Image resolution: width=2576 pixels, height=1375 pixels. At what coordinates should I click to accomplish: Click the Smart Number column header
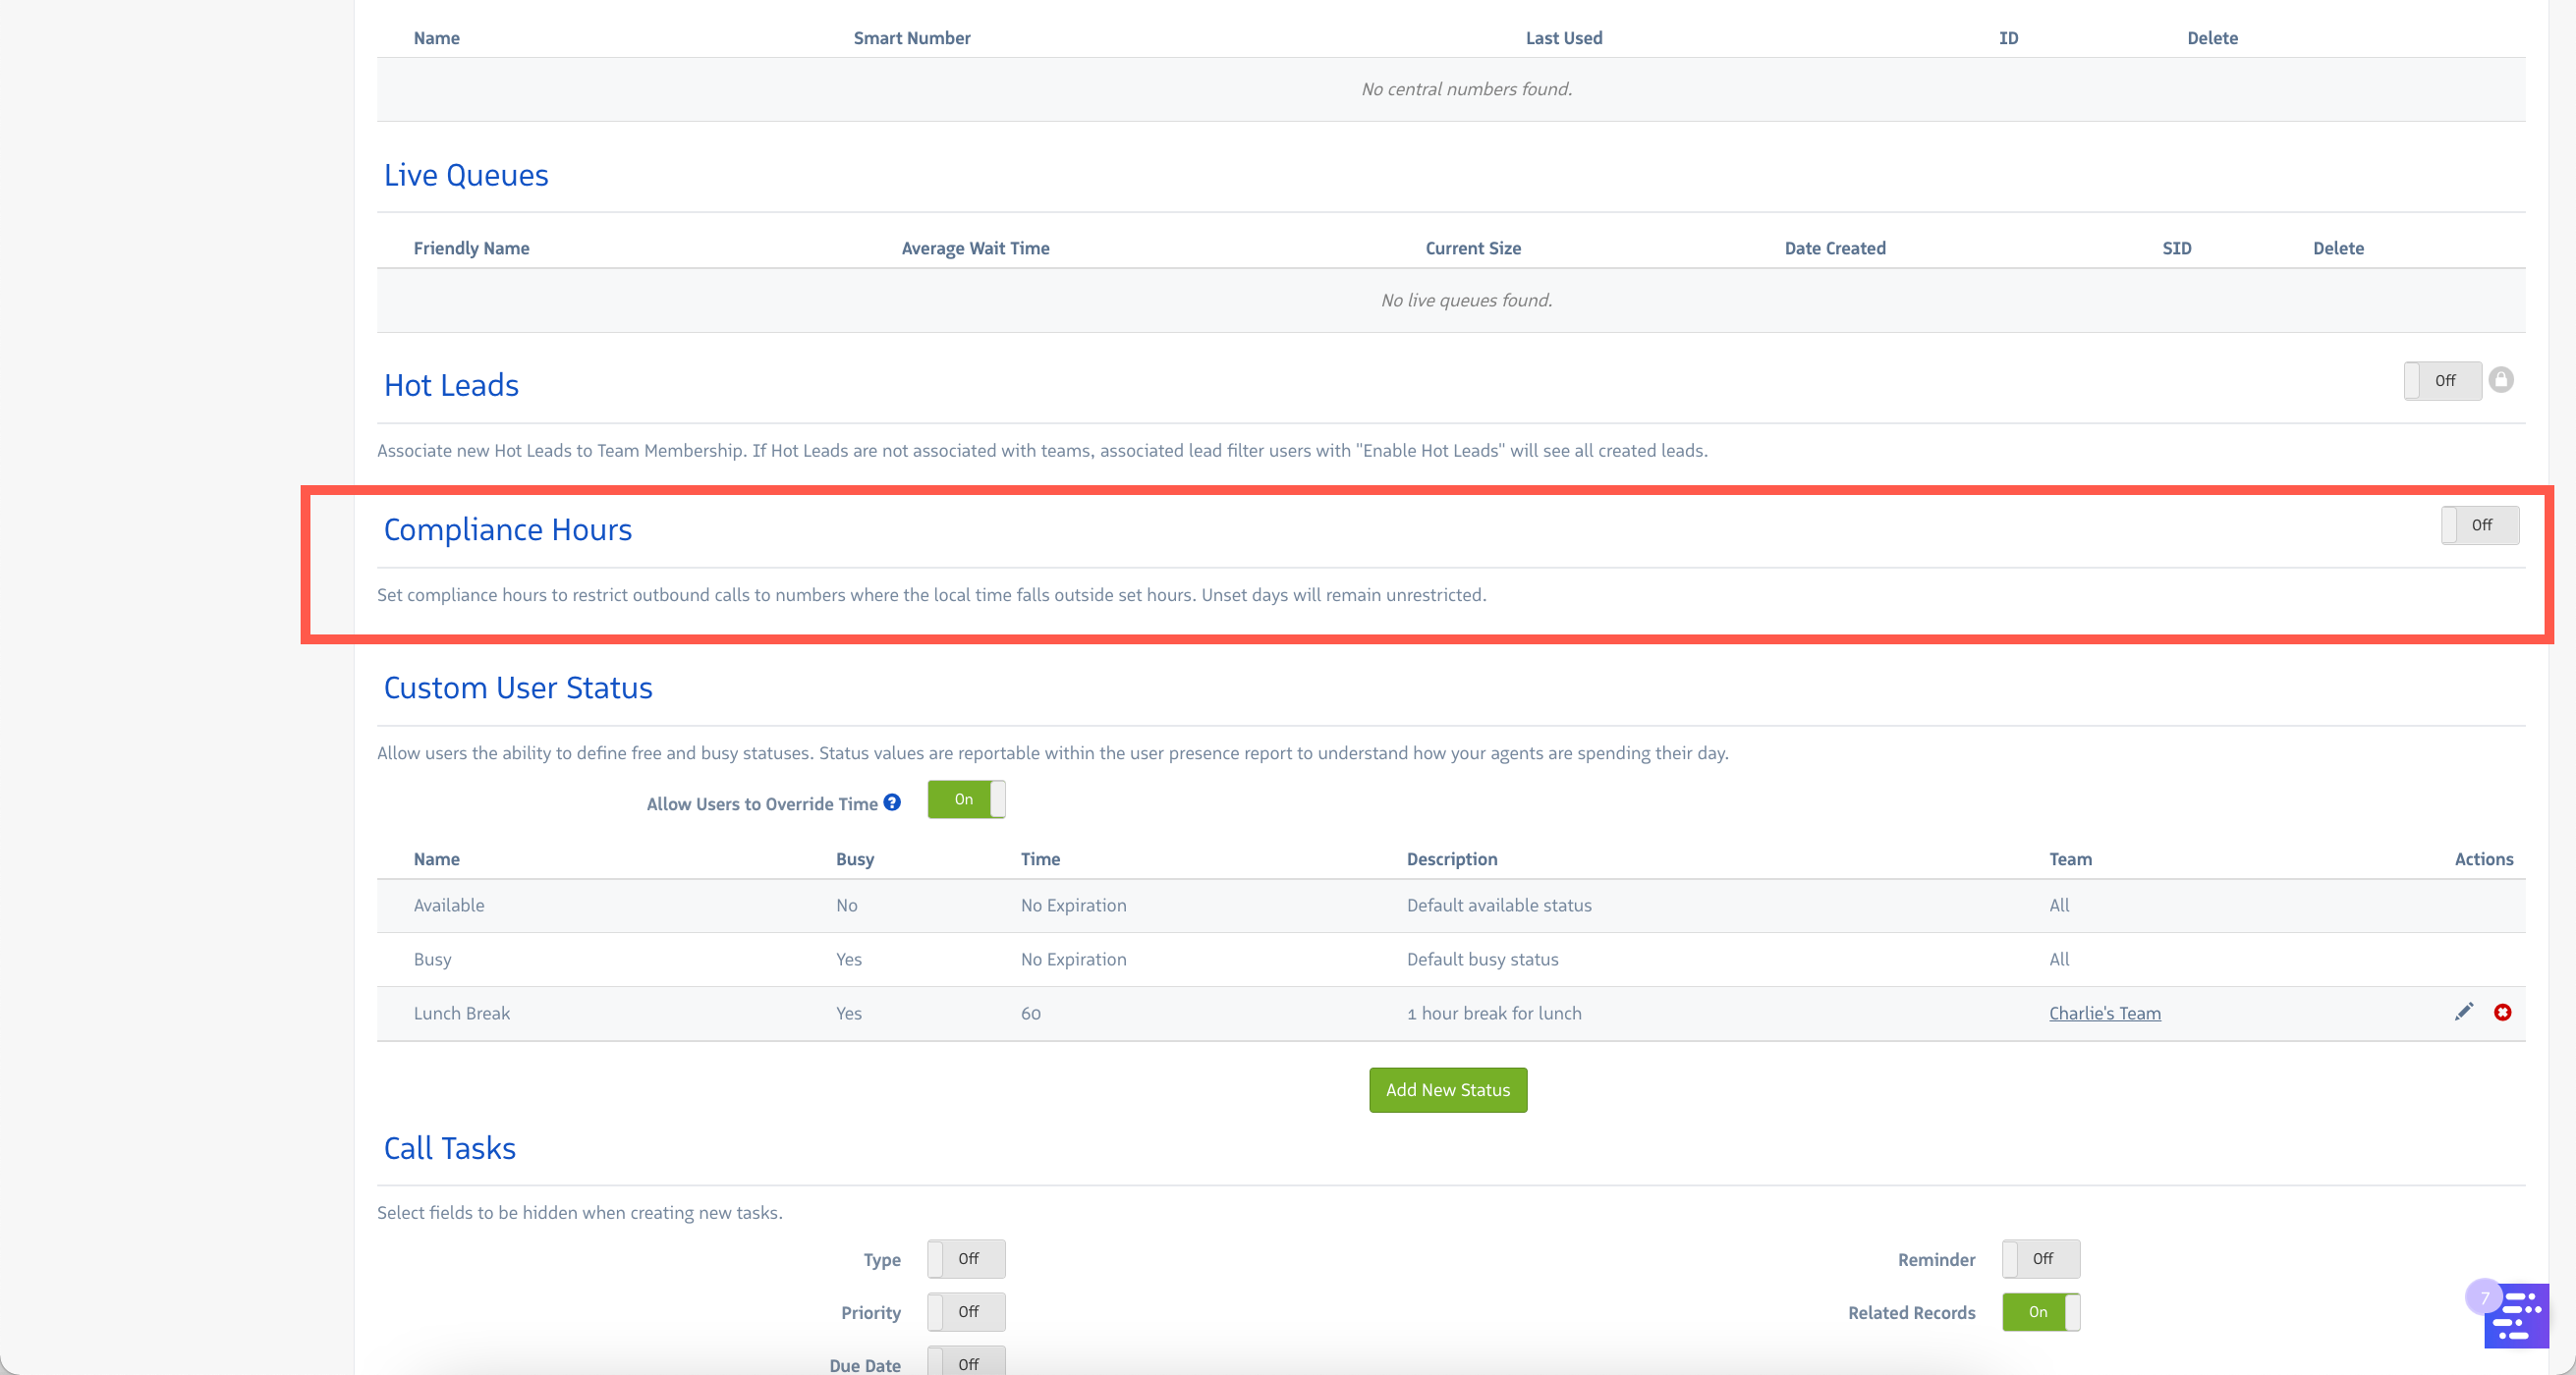click(911, 38)
